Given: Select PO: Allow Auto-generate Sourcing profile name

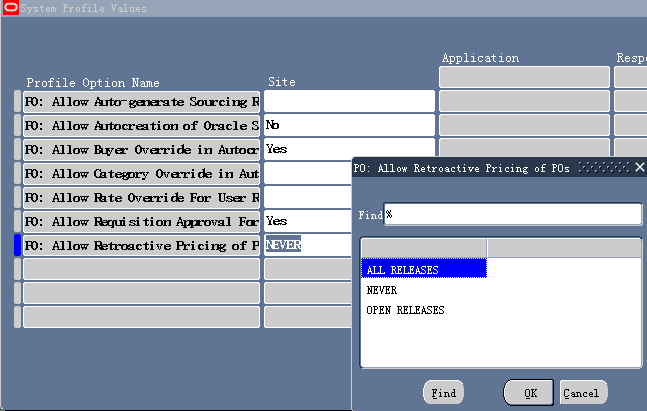Looking at the screenshot, I should pos(142,102).
